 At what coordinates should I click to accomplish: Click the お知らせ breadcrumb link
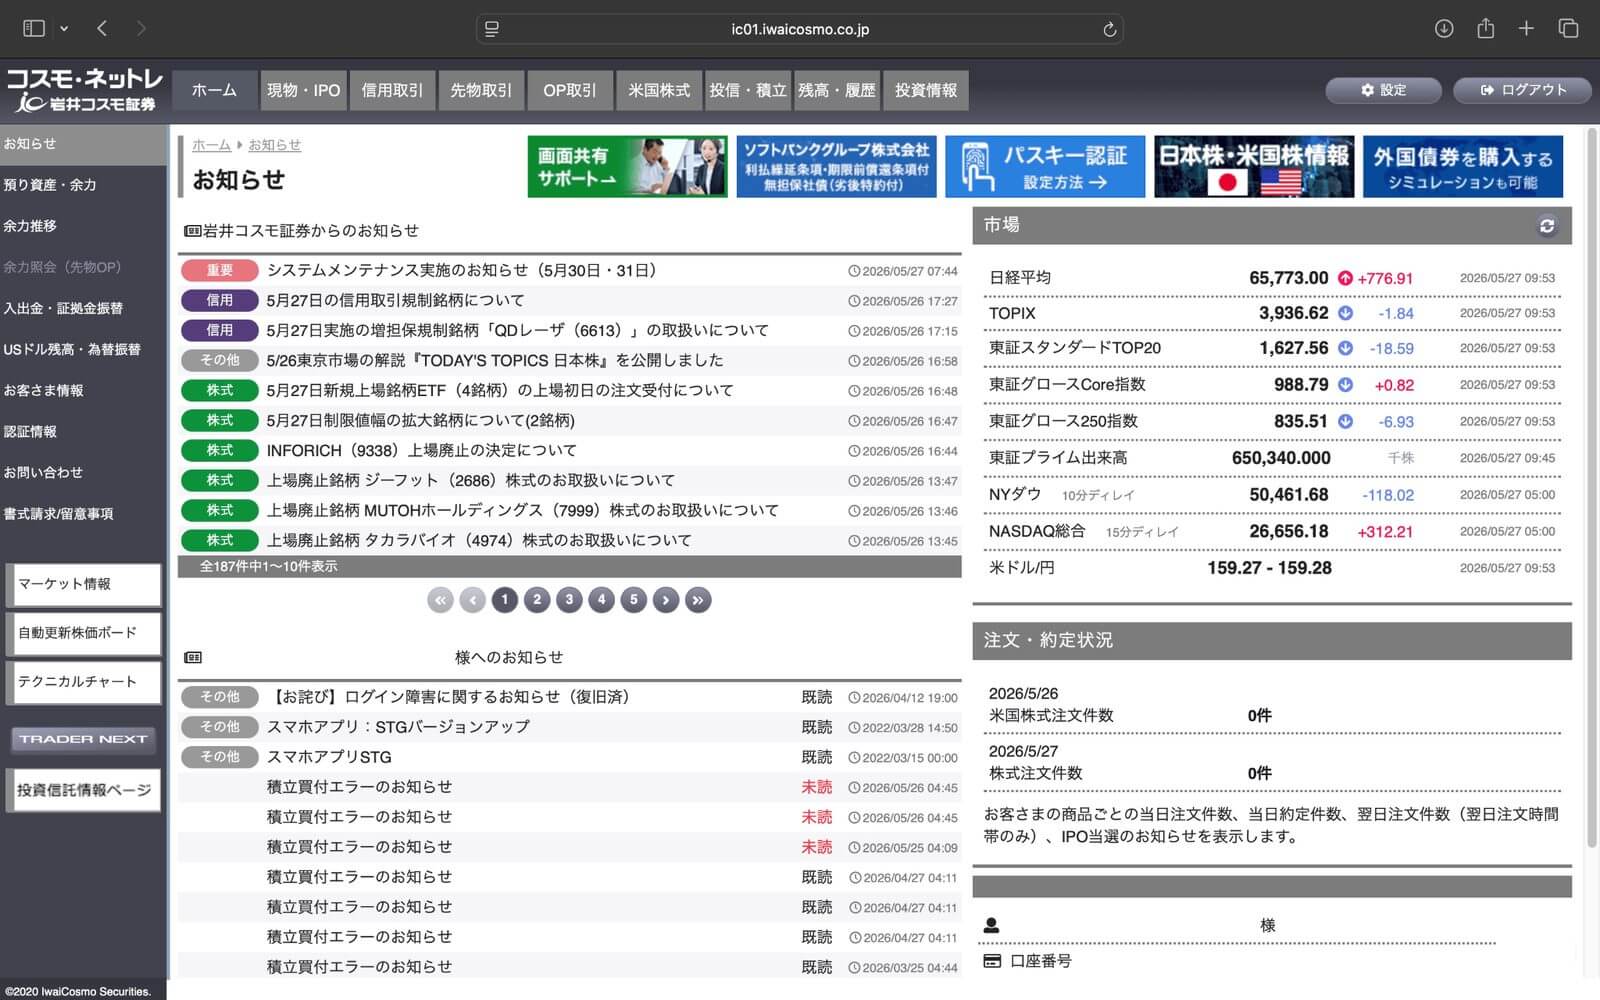coord(274,145)
